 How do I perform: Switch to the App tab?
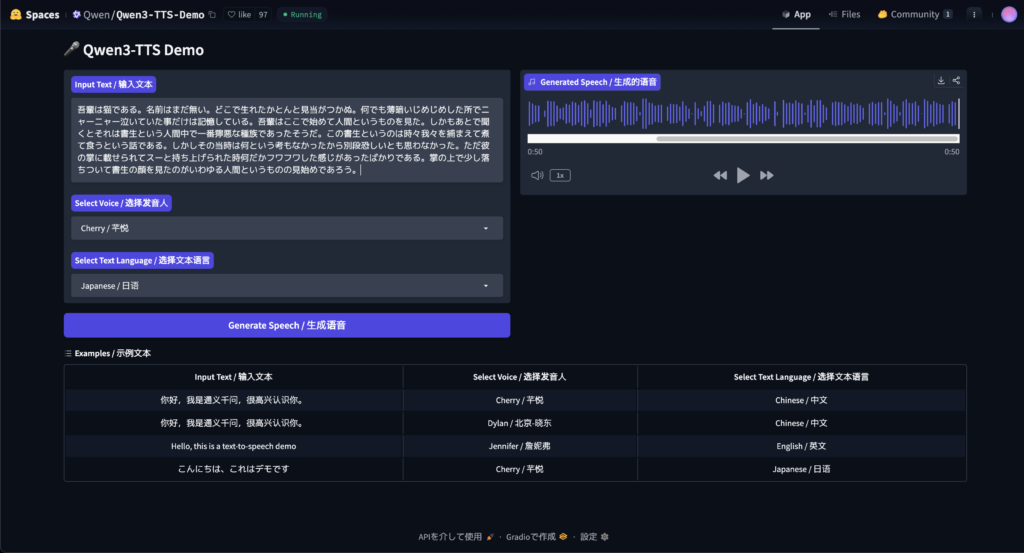point(796,14)
